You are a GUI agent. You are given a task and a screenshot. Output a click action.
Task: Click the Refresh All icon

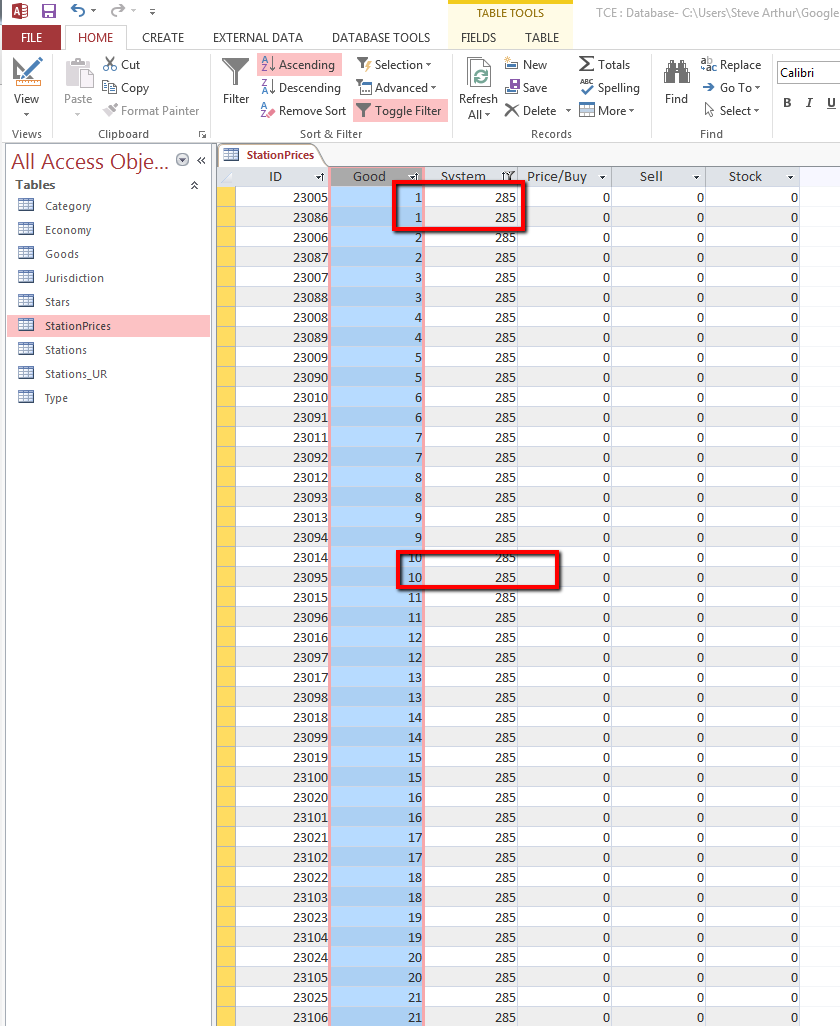point(480,75)
